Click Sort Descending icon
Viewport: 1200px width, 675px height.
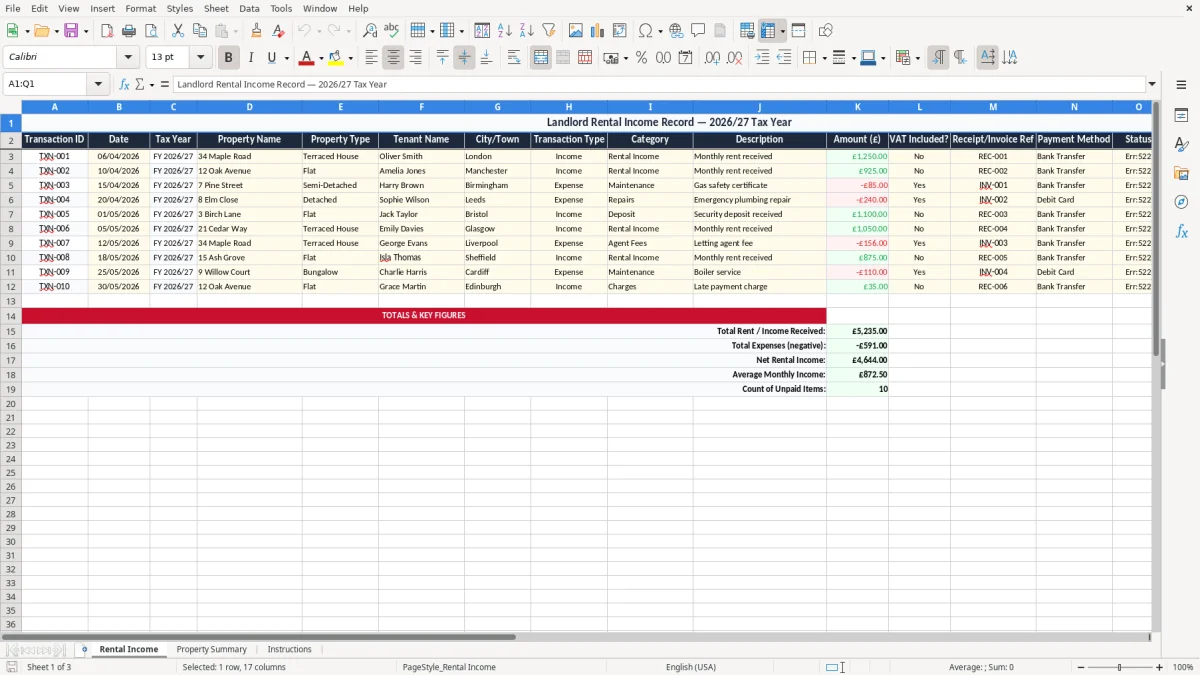527,31
